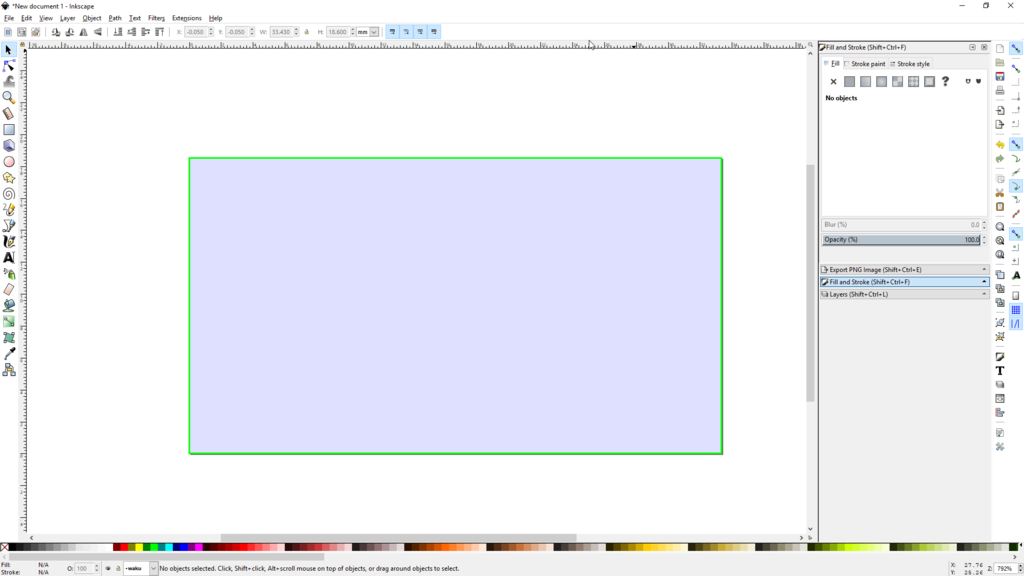This screenshot has height=576, width=1024.
Task: Select the Node editing tool
Action: tap(8, 66)
